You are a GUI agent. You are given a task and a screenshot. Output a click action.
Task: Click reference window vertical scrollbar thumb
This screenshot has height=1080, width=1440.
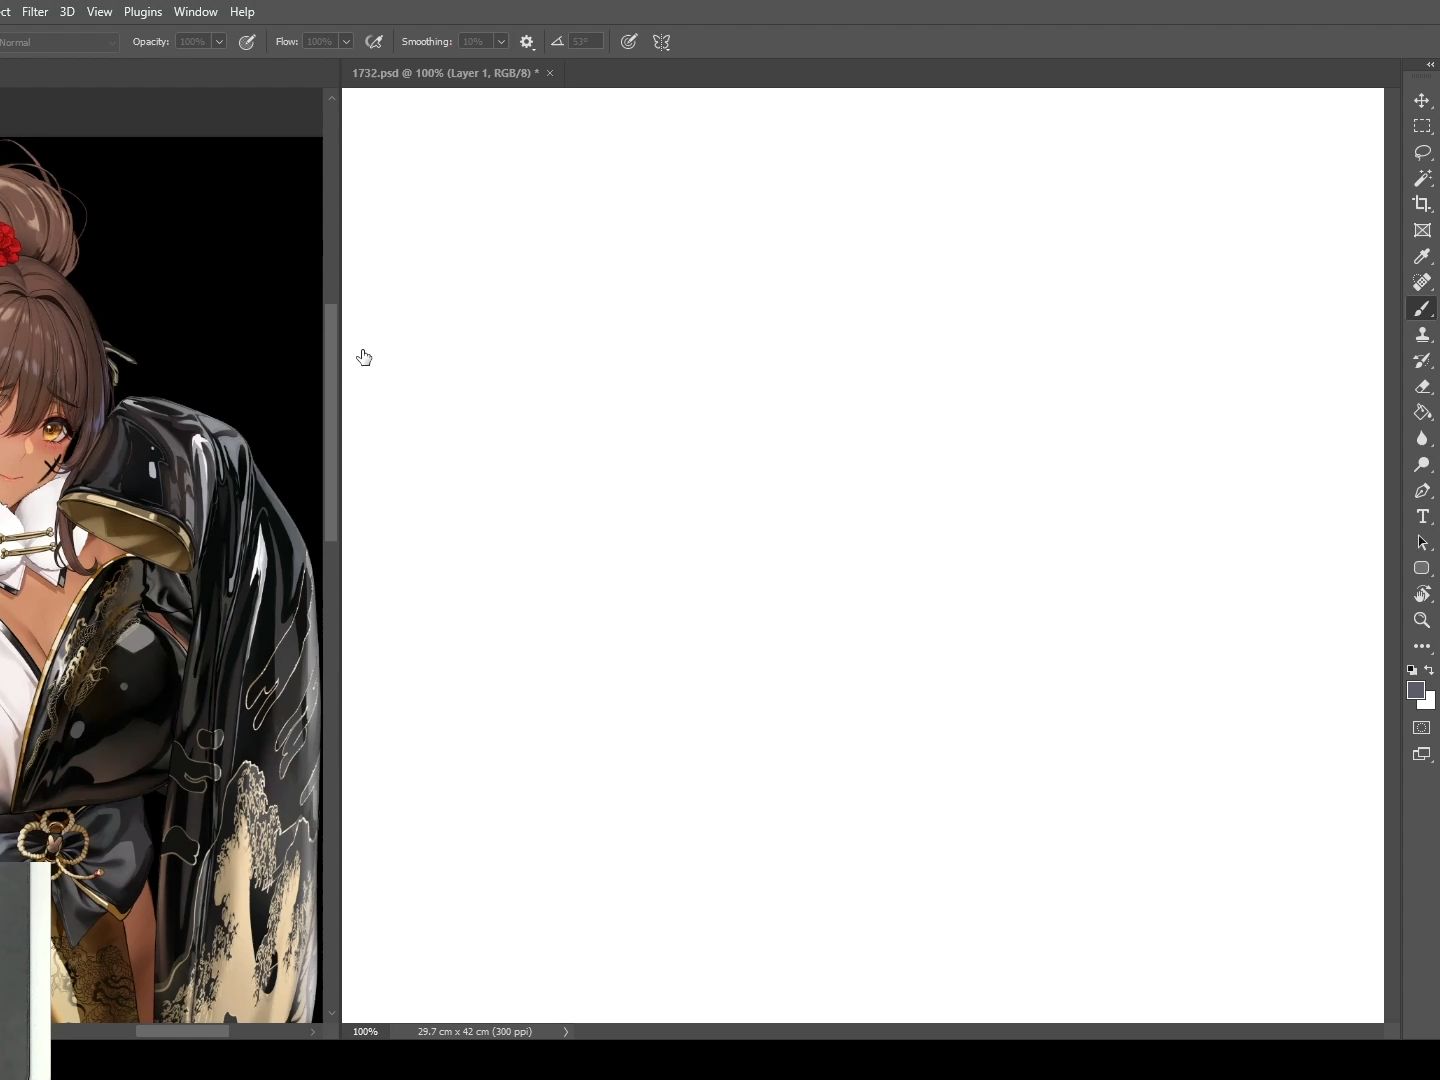pyautogui.click(x=331, y=422)
